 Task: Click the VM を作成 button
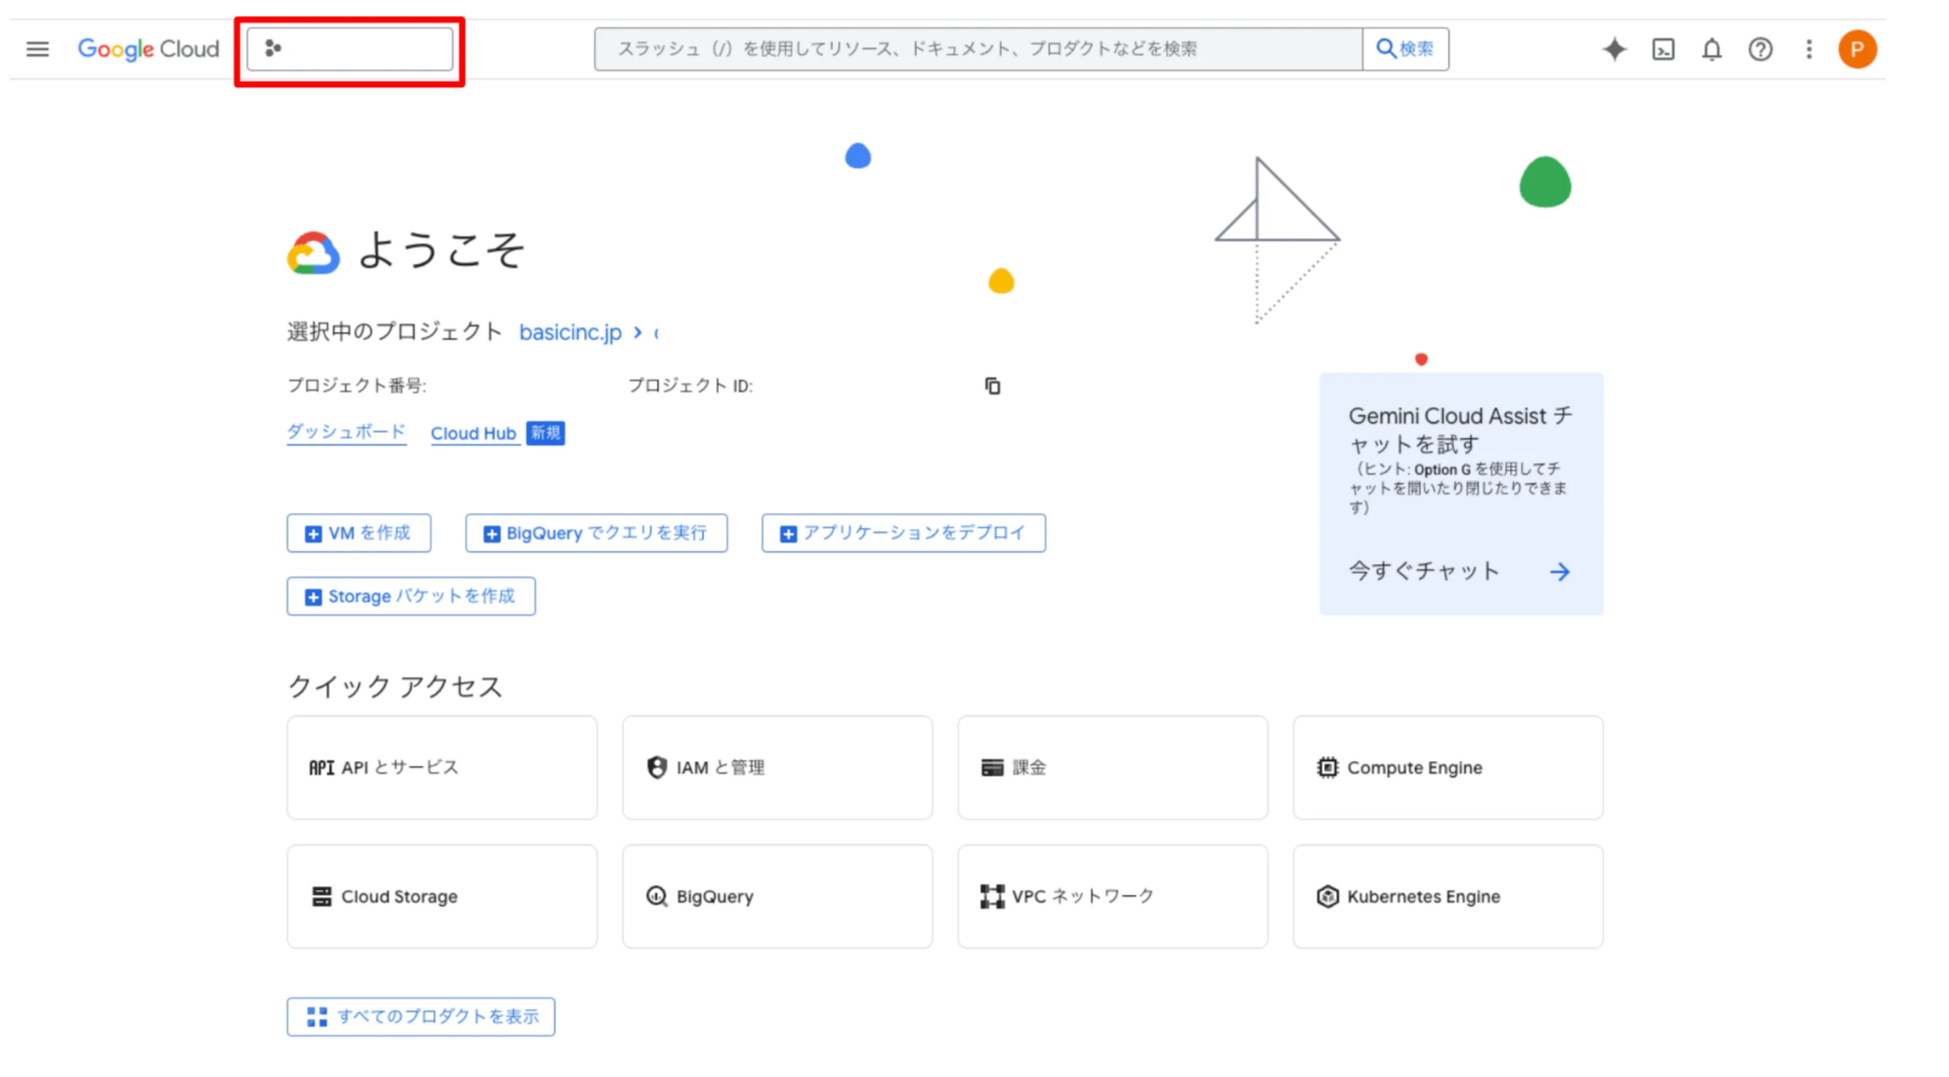click(359, 533)
